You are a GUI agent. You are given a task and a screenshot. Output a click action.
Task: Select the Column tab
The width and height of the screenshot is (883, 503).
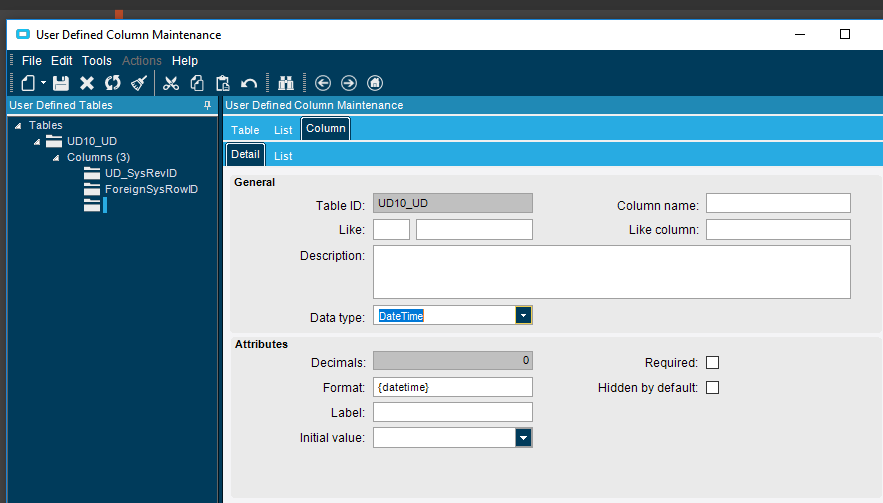[325, 128]
